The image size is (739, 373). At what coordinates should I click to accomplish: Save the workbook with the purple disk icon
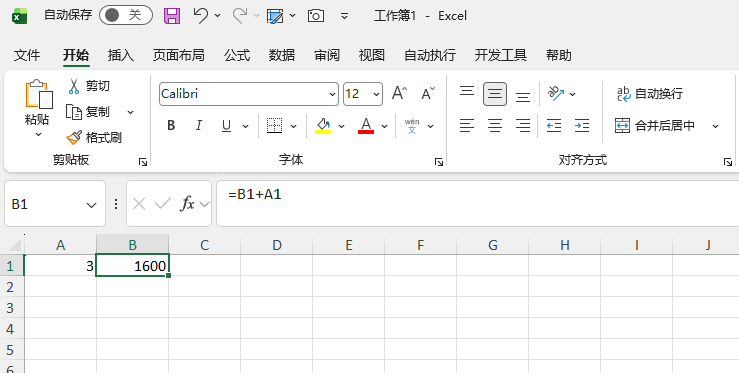(x=172, y=16)
